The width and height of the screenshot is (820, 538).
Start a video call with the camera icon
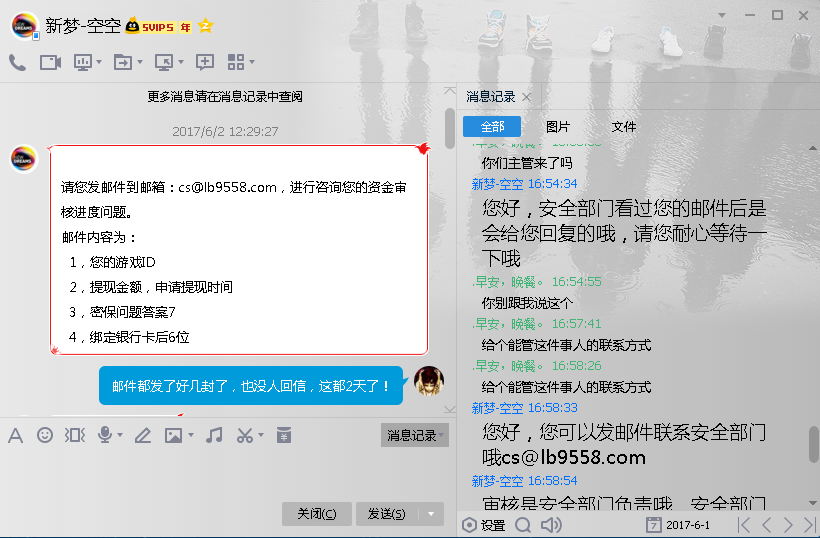(x=51, y=63)
